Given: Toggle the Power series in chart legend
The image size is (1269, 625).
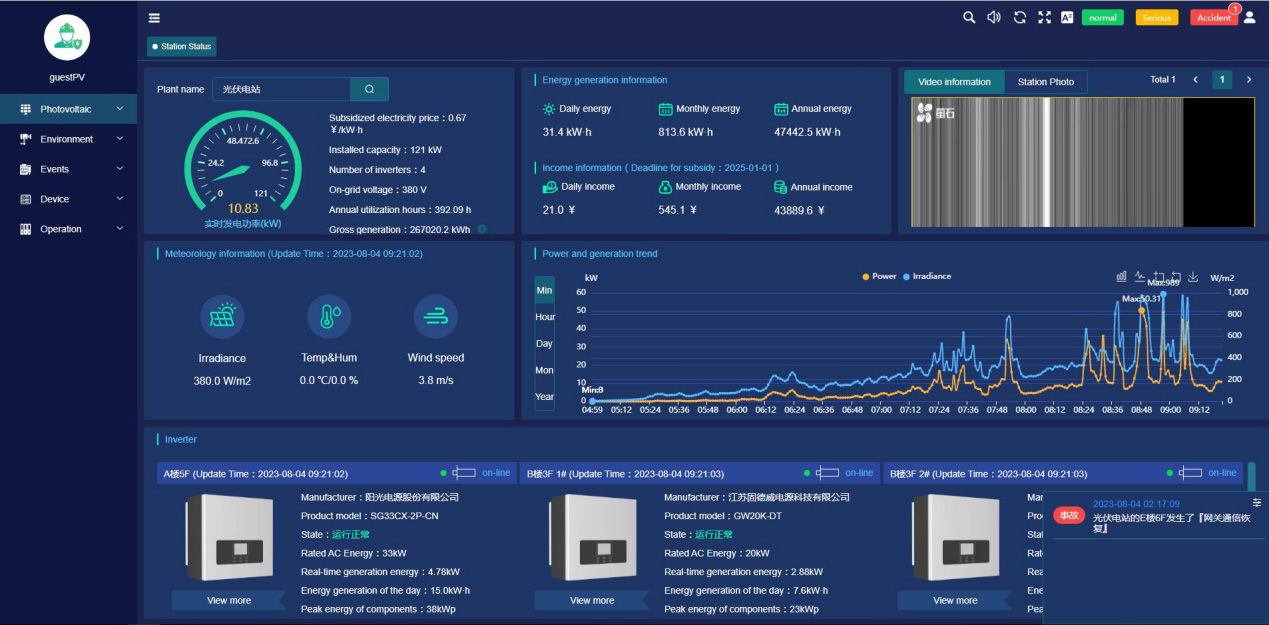Looking at the screenshot, I should click(881, 276).
